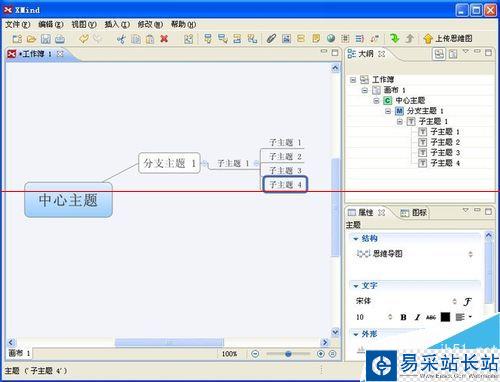
Task: Open the 编辑 menu
Action: [51, 24]
